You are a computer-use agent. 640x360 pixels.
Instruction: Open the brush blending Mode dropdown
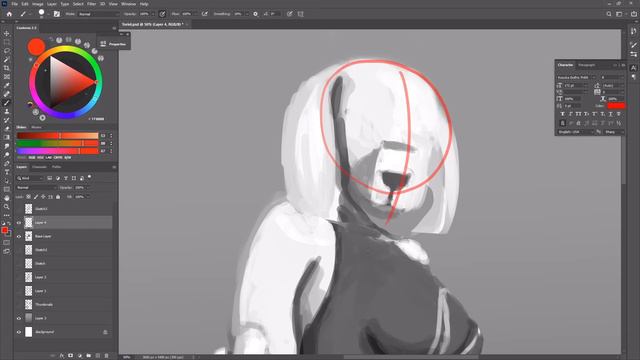click(x=98, y=14)
